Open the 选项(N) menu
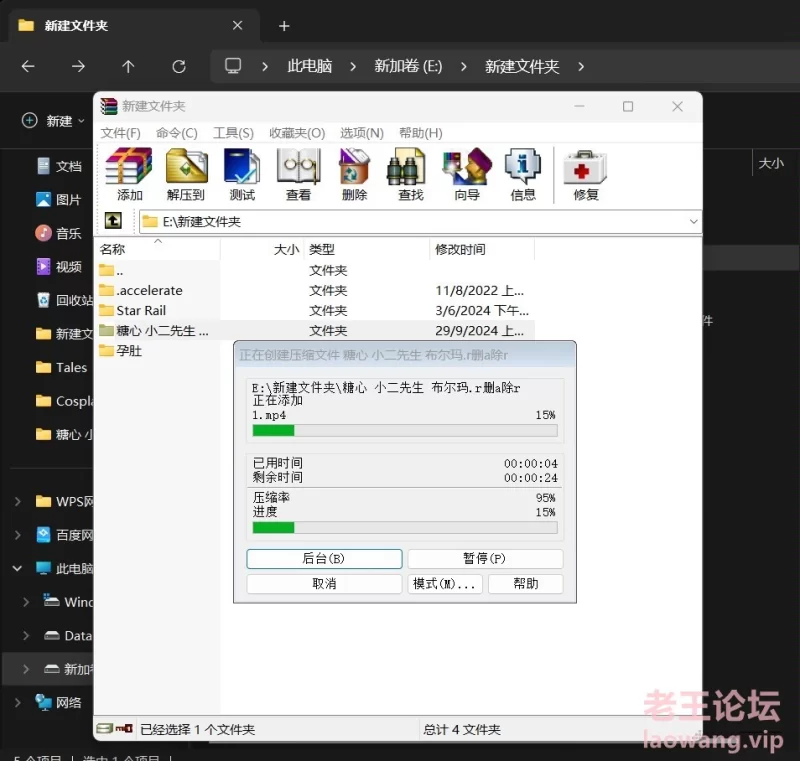The image size is (800, 761). tap(361, 133)
